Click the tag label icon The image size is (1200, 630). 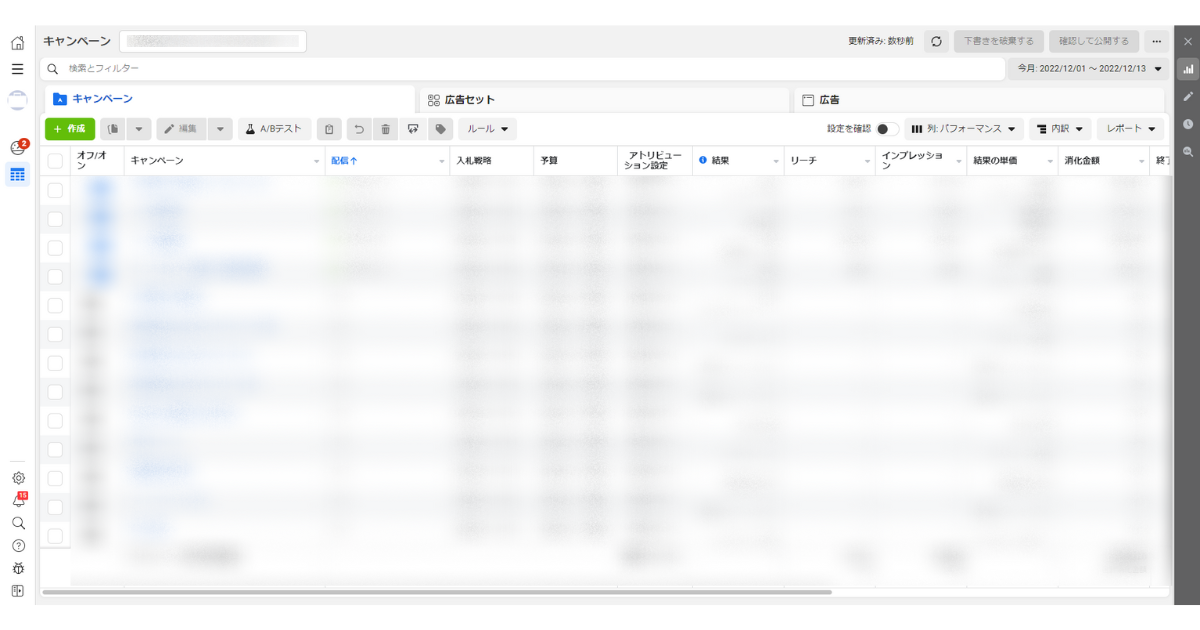pos(440,129)
